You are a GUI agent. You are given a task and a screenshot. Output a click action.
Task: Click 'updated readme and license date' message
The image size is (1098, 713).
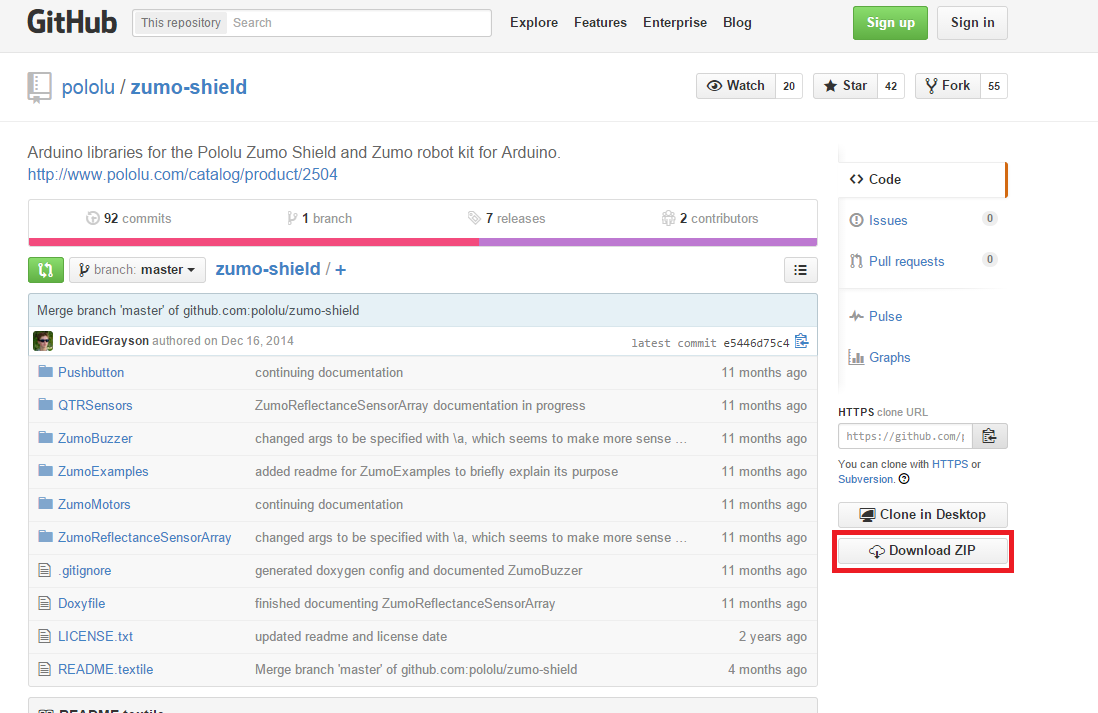[x=351, y=636]
